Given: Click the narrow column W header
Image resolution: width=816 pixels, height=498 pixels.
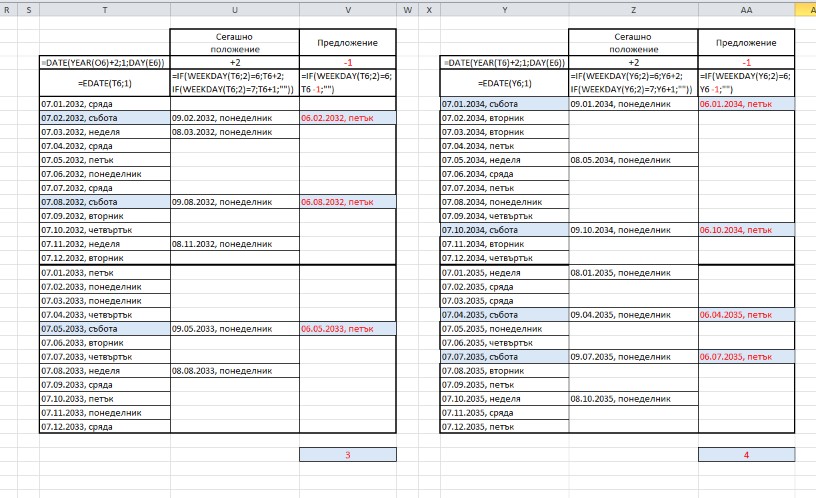Looking at the screenshot, I should (x=407, y=9).
